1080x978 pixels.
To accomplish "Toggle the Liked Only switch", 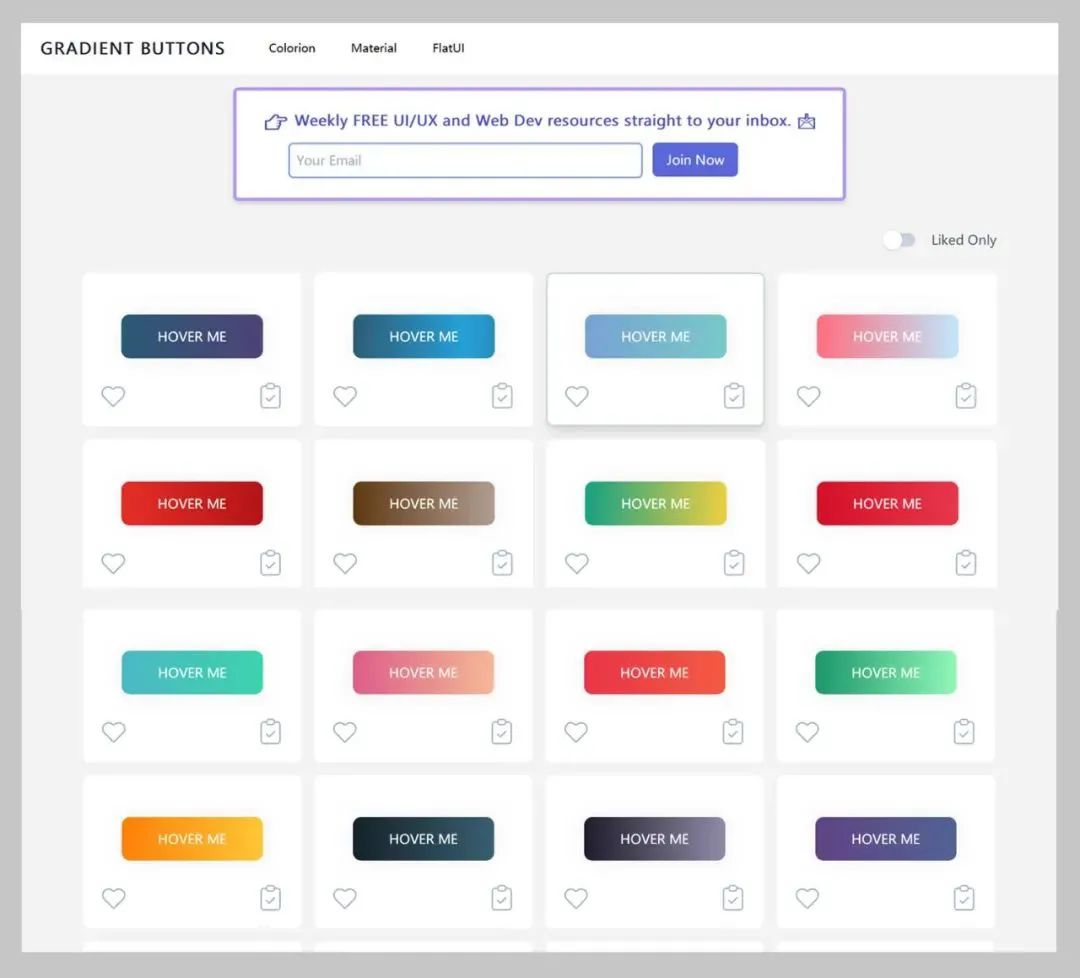I will pos(900,240).
